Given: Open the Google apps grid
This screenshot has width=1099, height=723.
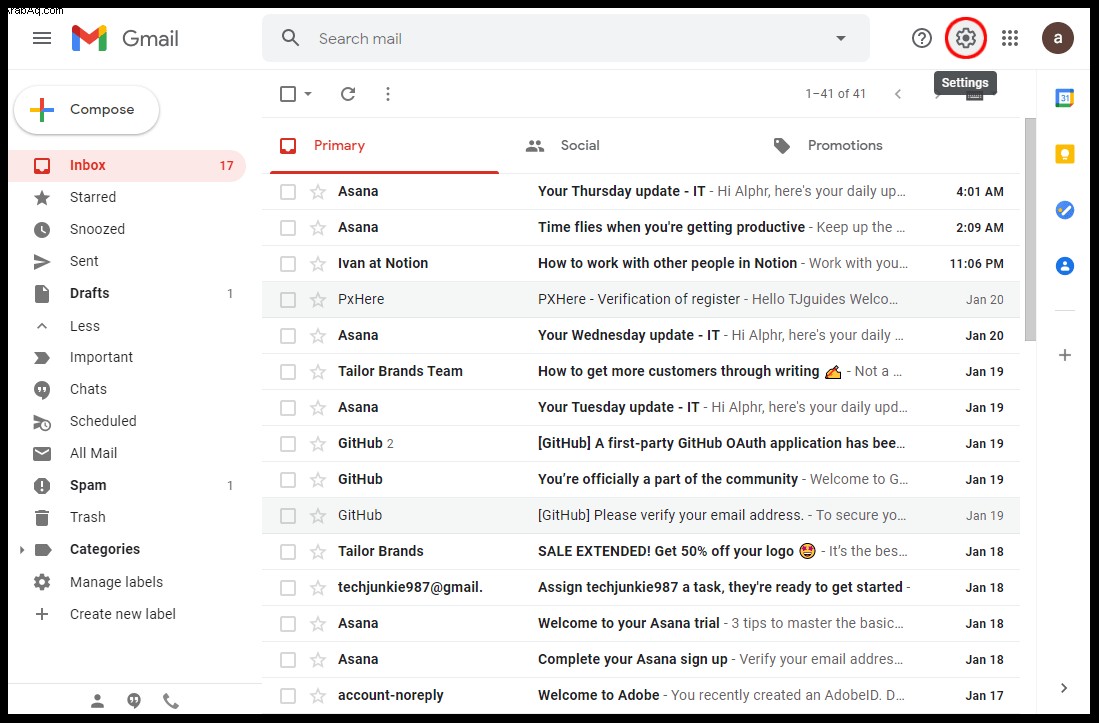Looking at the screenshot, I should point(1010,38).
